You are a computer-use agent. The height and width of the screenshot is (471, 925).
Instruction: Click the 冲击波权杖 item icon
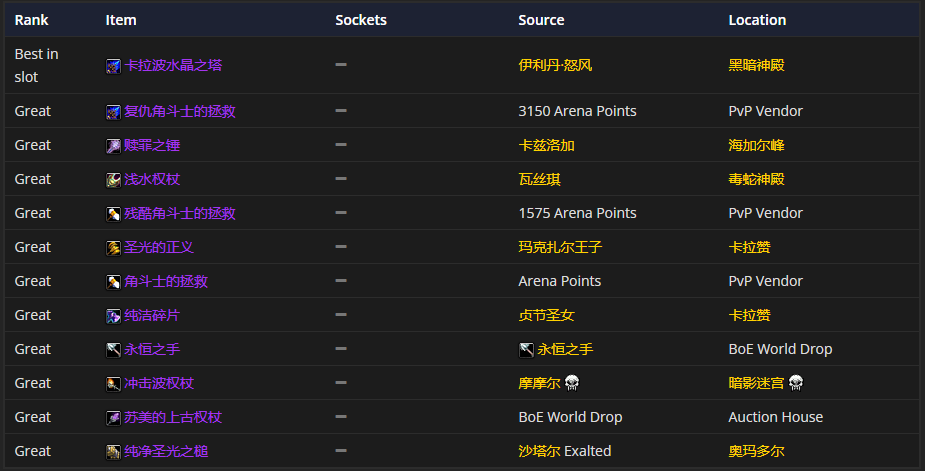click(x=114, y=384)
